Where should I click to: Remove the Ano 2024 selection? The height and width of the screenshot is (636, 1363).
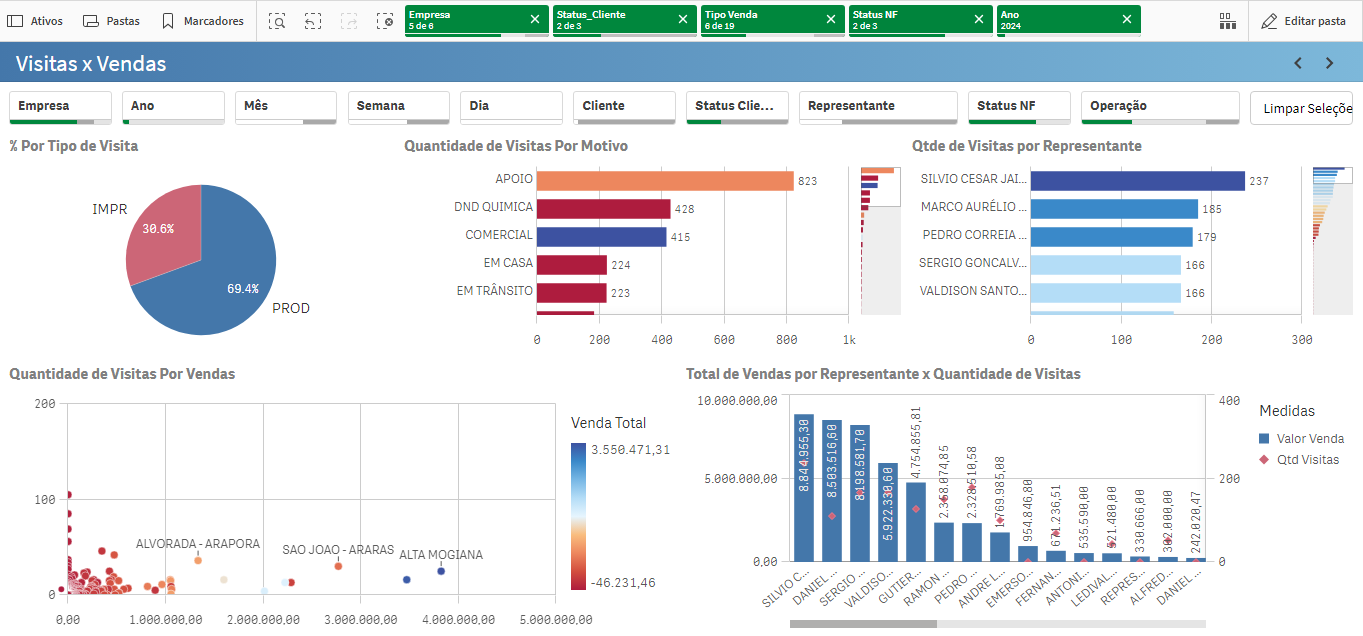tap(1127, 19)
